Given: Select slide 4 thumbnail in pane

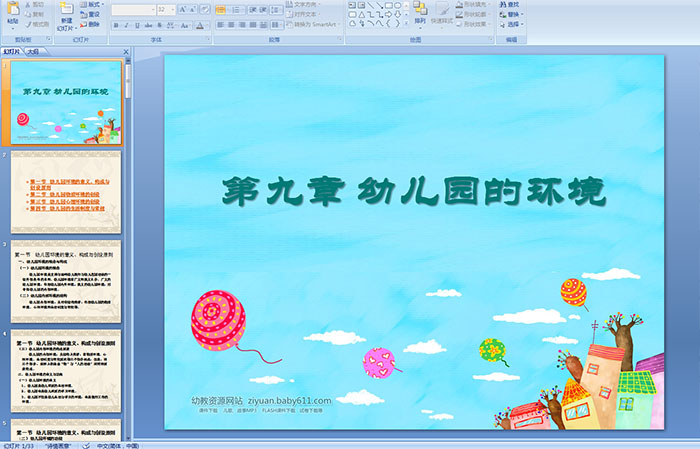Looking at the screenshot, I should [66, 371].
